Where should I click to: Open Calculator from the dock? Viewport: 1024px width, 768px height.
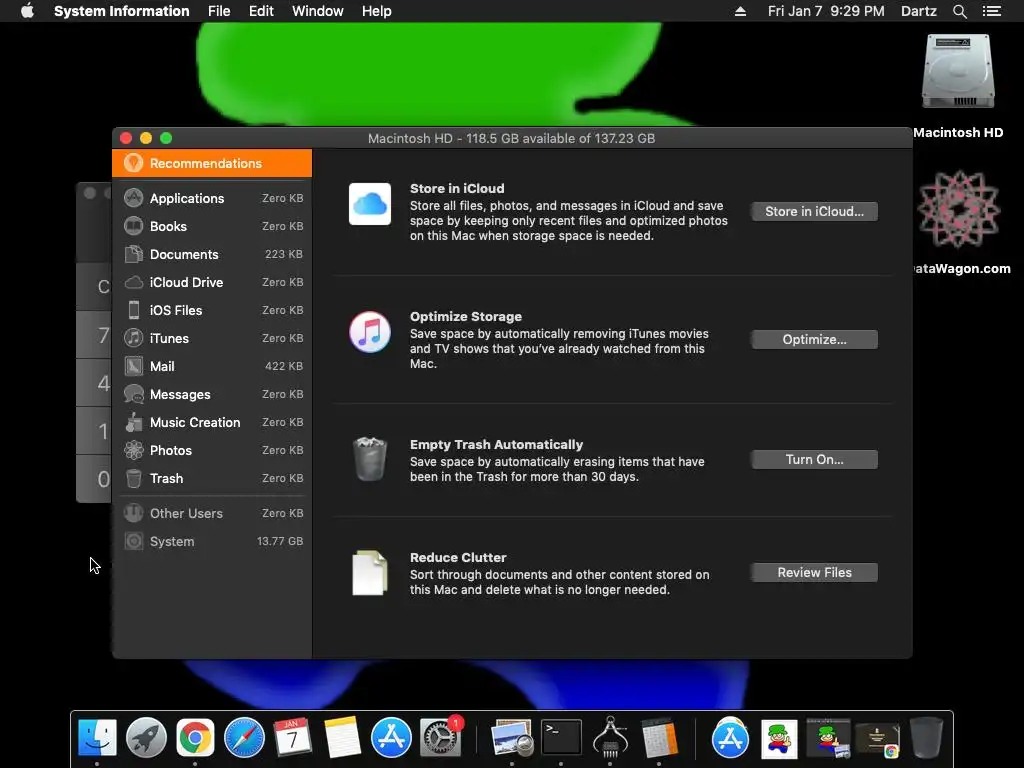(659, 737)
